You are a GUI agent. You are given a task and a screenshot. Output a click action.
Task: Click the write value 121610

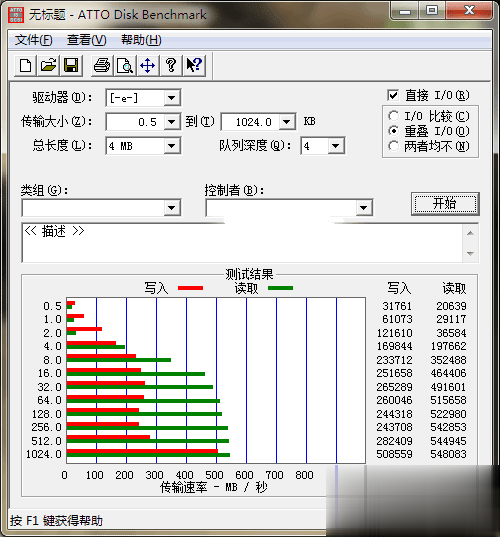[x=394, y=333]
